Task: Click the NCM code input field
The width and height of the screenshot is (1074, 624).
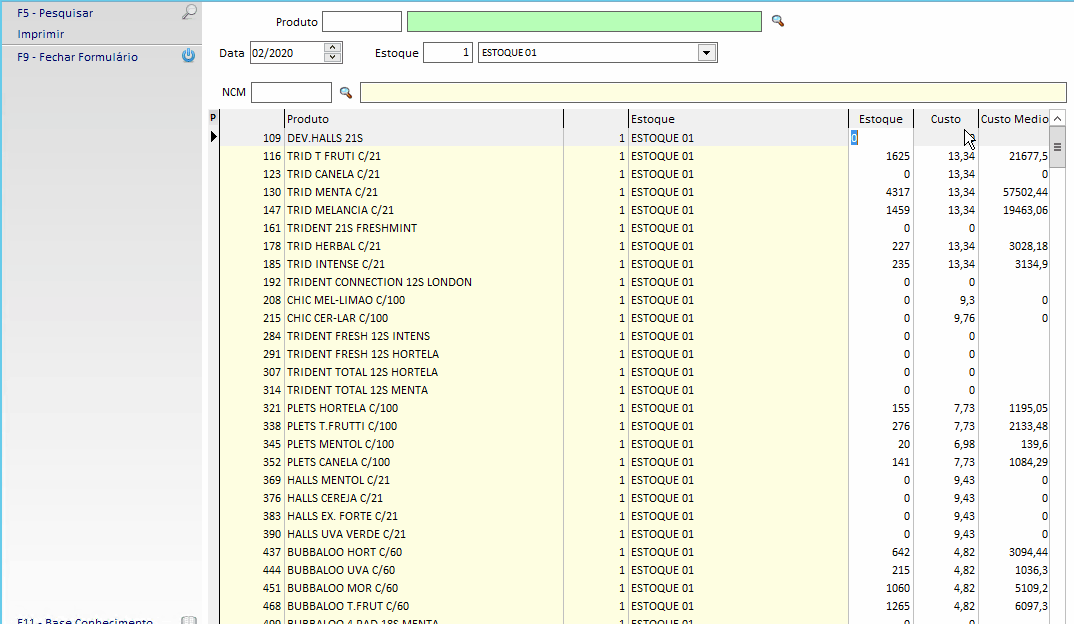Action: click(x=290, y=93)
